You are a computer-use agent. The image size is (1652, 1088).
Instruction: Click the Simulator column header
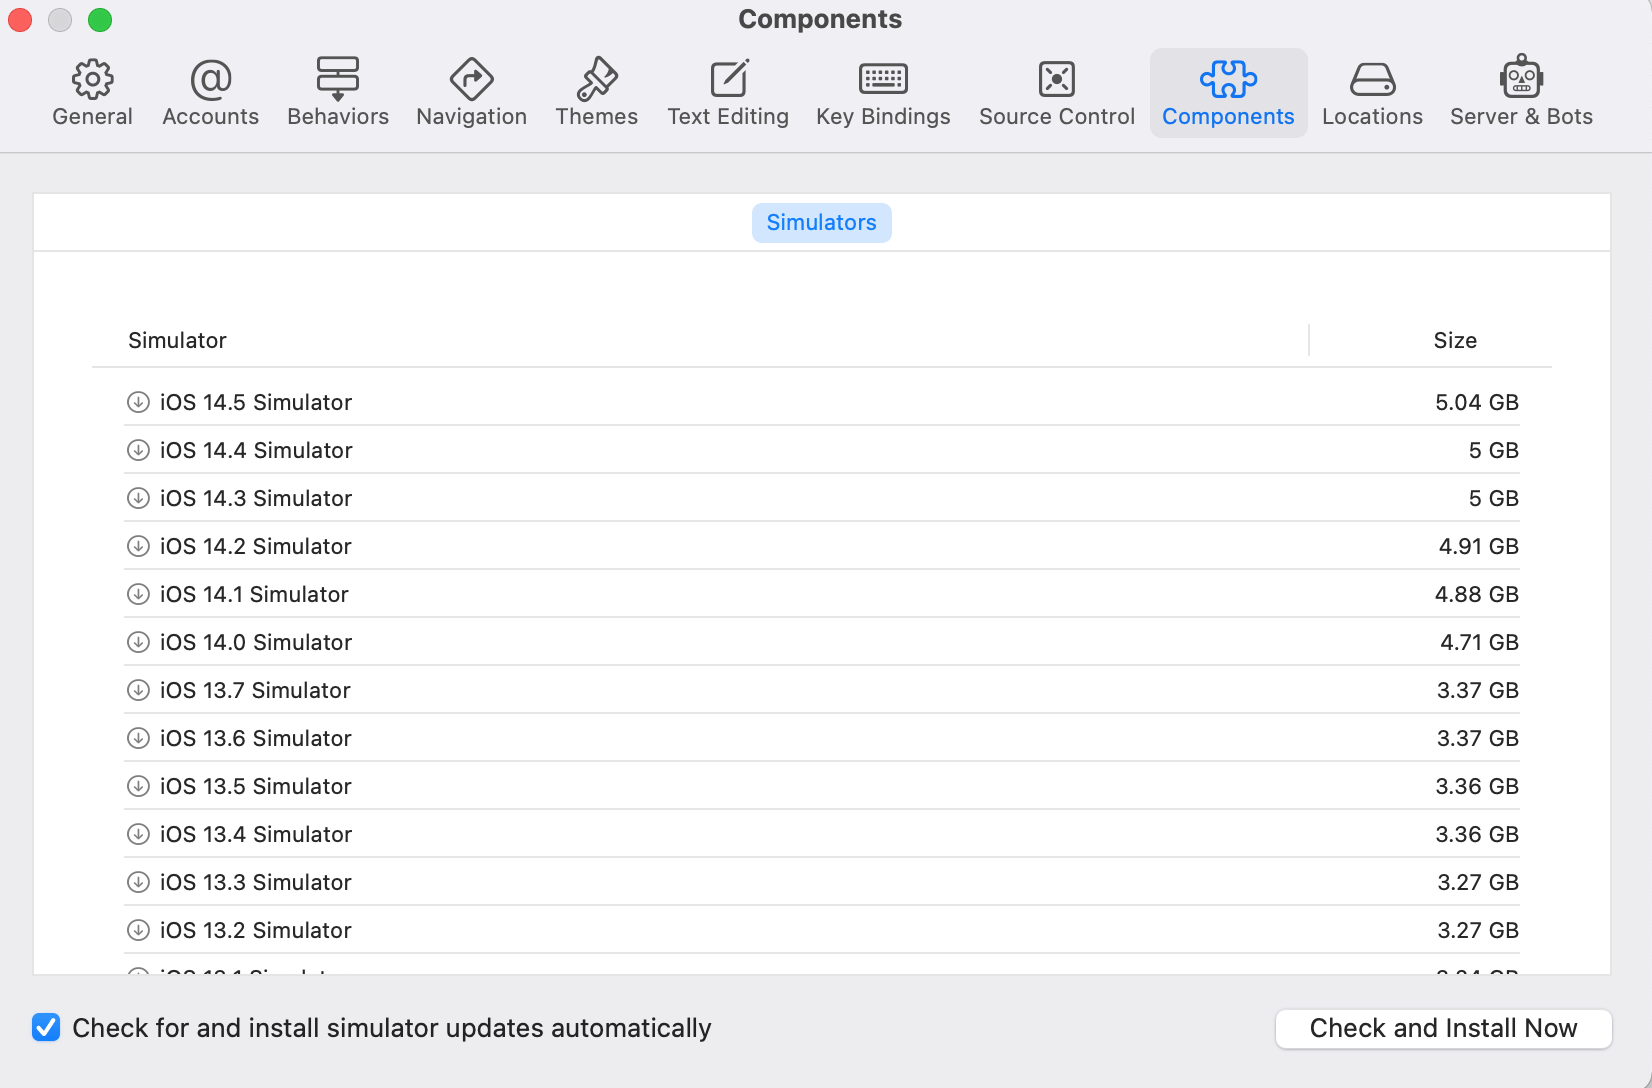pos(177,341)
